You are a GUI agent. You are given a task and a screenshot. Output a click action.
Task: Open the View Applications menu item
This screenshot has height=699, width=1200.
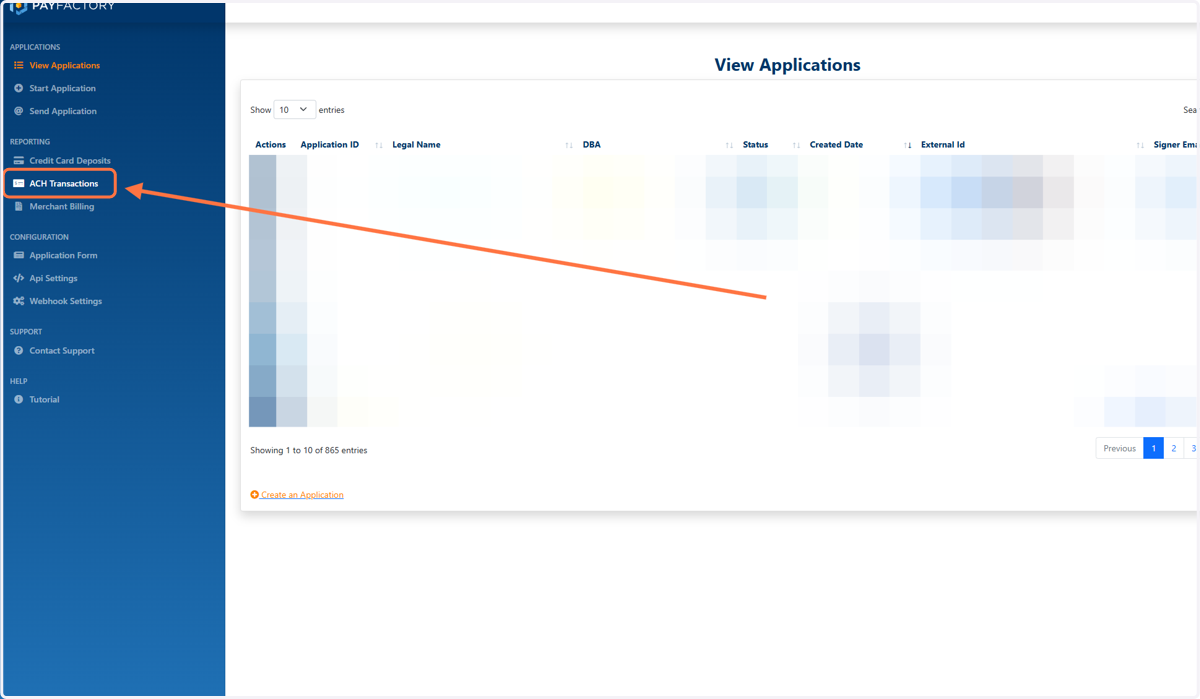65,65
